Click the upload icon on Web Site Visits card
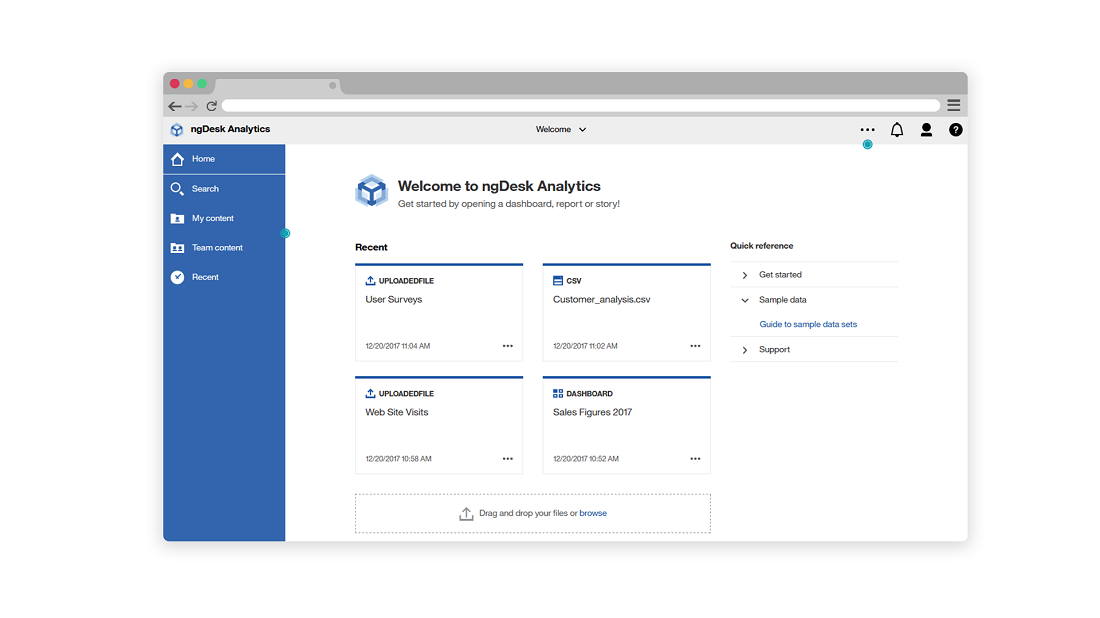Viewport: 1100px width, 618px height. coord(370,394)
